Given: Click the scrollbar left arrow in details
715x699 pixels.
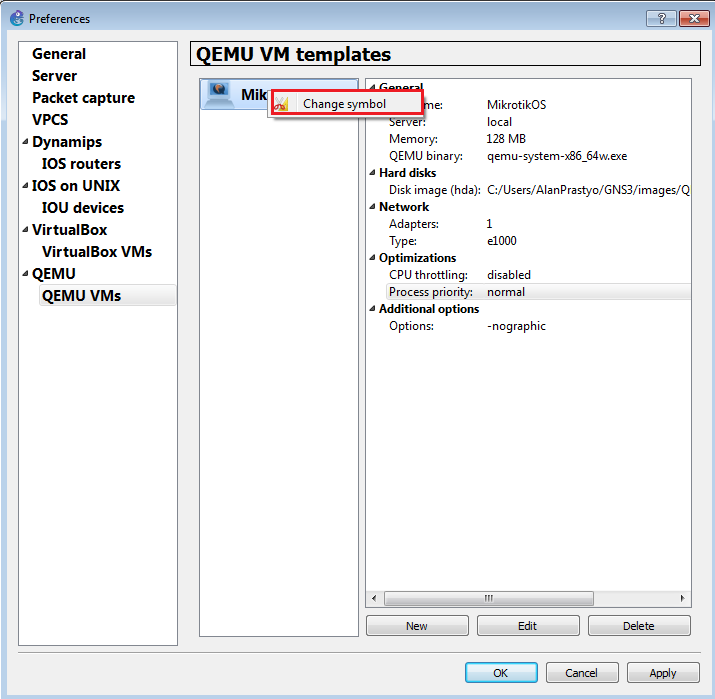Looking at the screenshot, I should point(374,598).
